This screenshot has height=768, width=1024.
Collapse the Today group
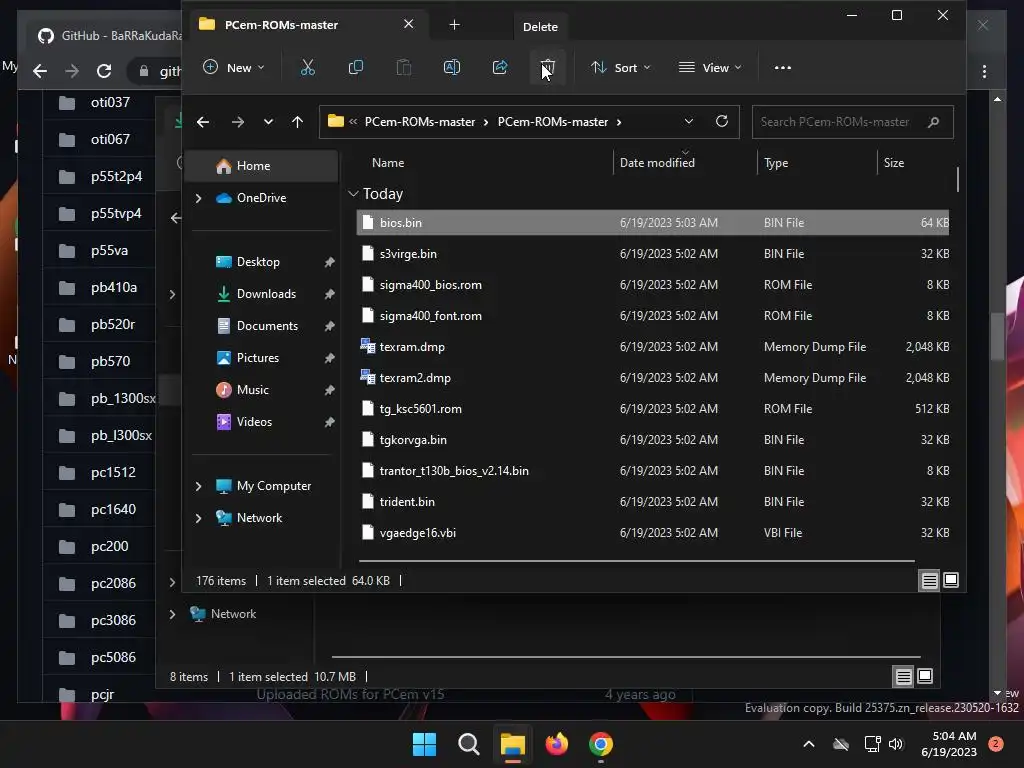pyautogui.click(x=353, y=193)
